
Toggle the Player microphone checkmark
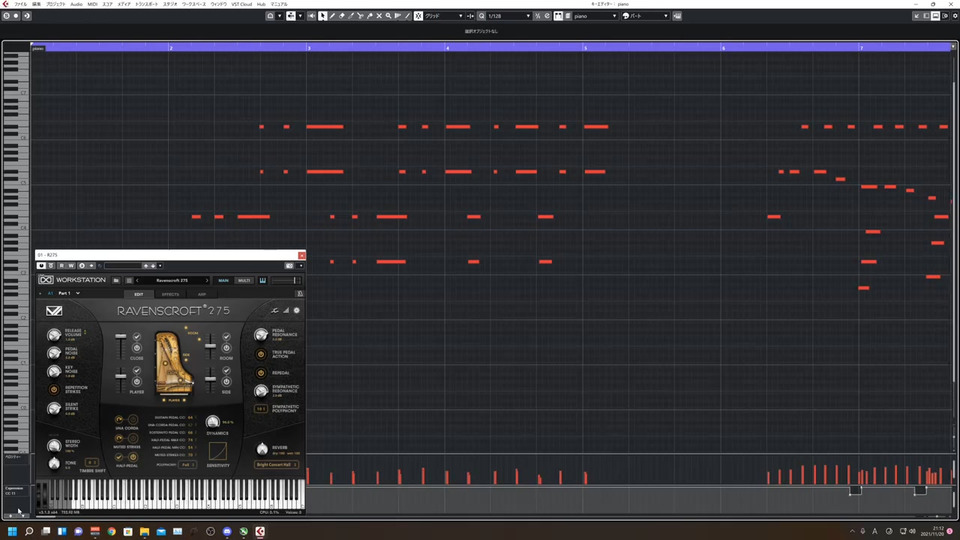137,370
